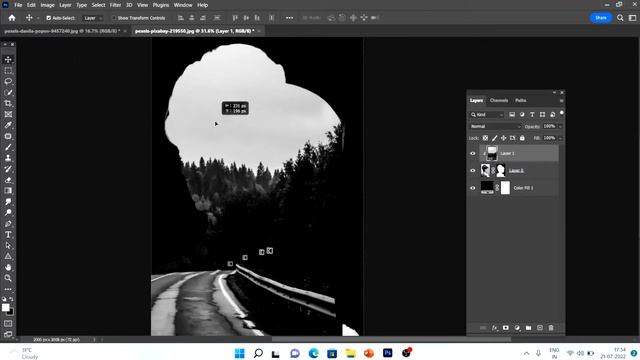This screenshot has width=640, height=360.
Task: Create a new group folder
Action: [x=529, y=328]
